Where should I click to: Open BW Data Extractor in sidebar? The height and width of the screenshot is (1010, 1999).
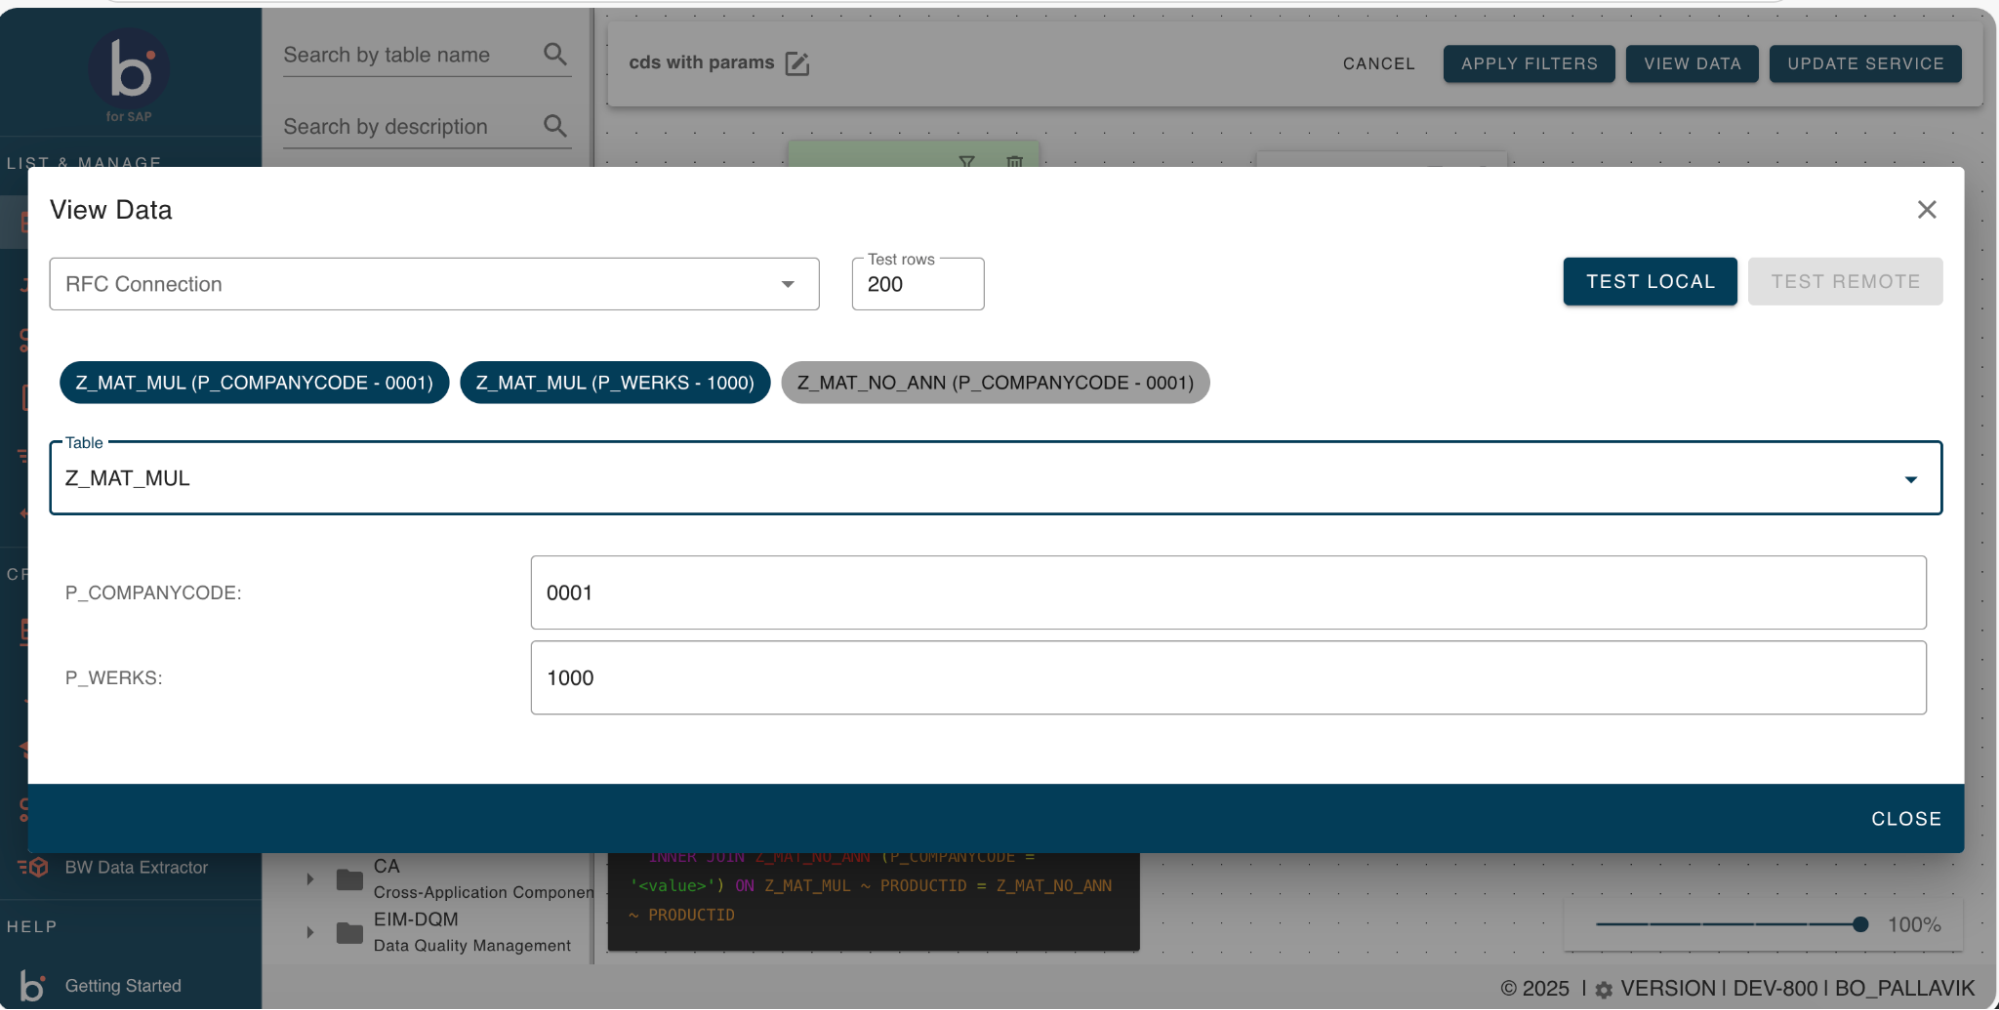point(136,867)
